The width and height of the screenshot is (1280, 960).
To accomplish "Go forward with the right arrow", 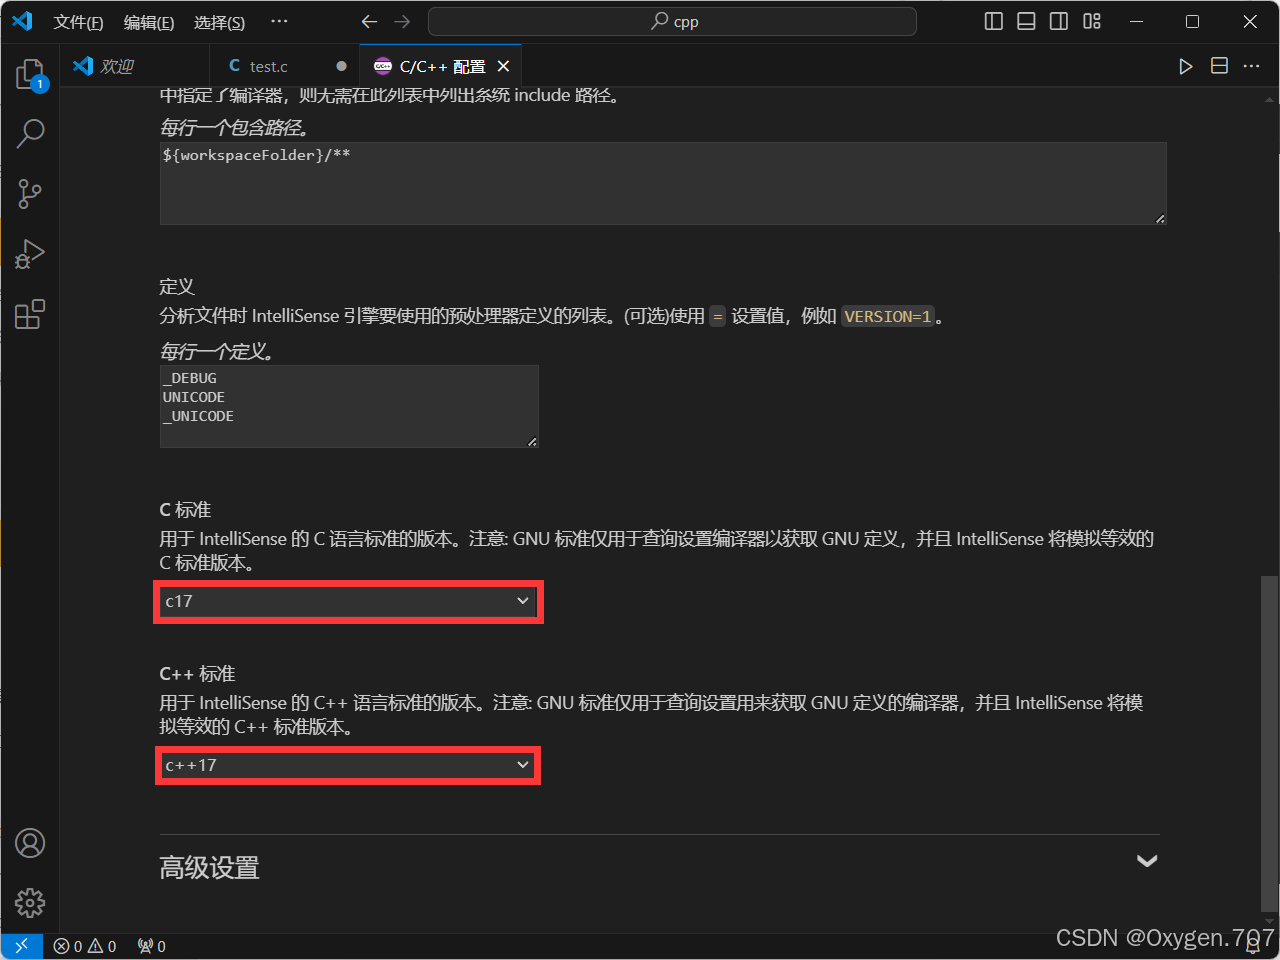I will coord(402,21).
